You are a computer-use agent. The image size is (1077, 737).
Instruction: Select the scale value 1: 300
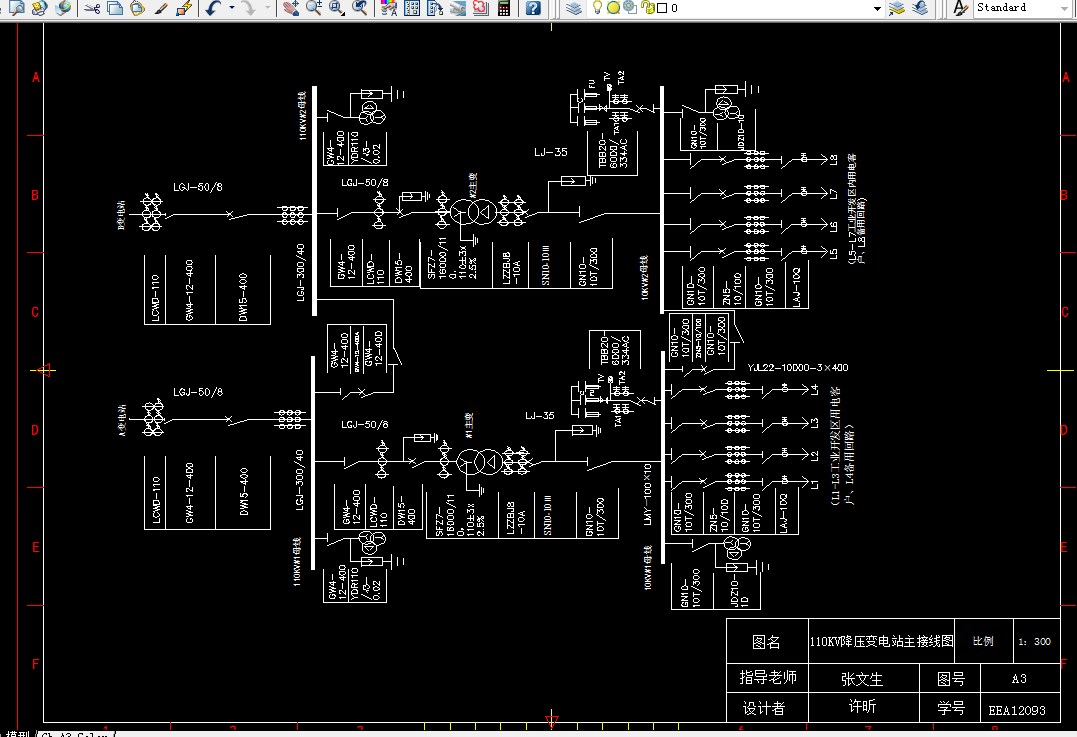1034,642
